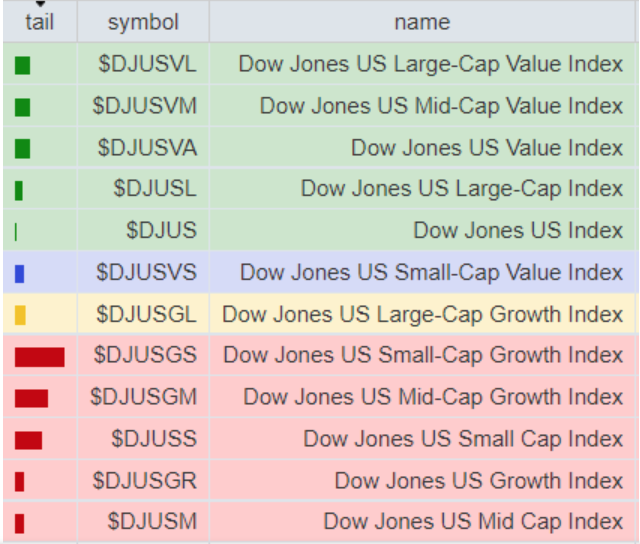Select the $DJUSVM symbol cell
This screenshot has height=544, width=640.
pyautogui.click(x=144, y=106)
